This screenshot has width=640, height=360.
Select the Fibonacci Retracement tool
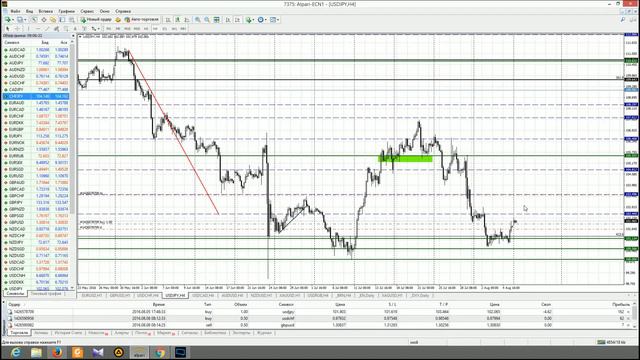66,29
